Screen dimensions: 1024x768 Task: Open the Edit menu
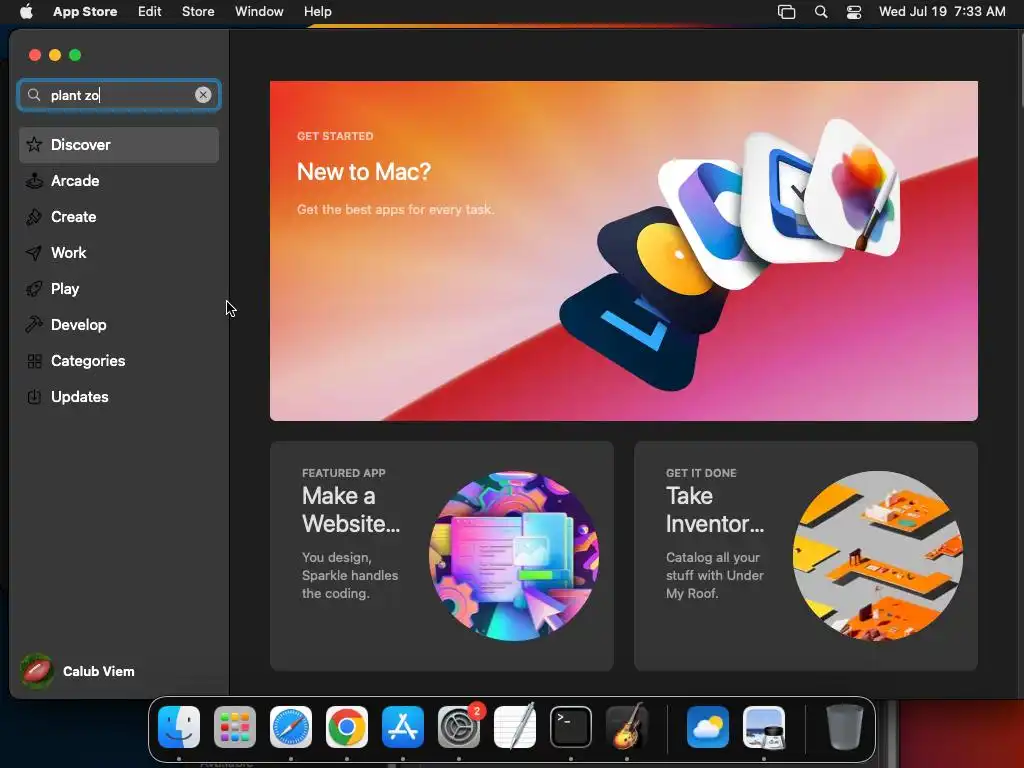point(150,11)
